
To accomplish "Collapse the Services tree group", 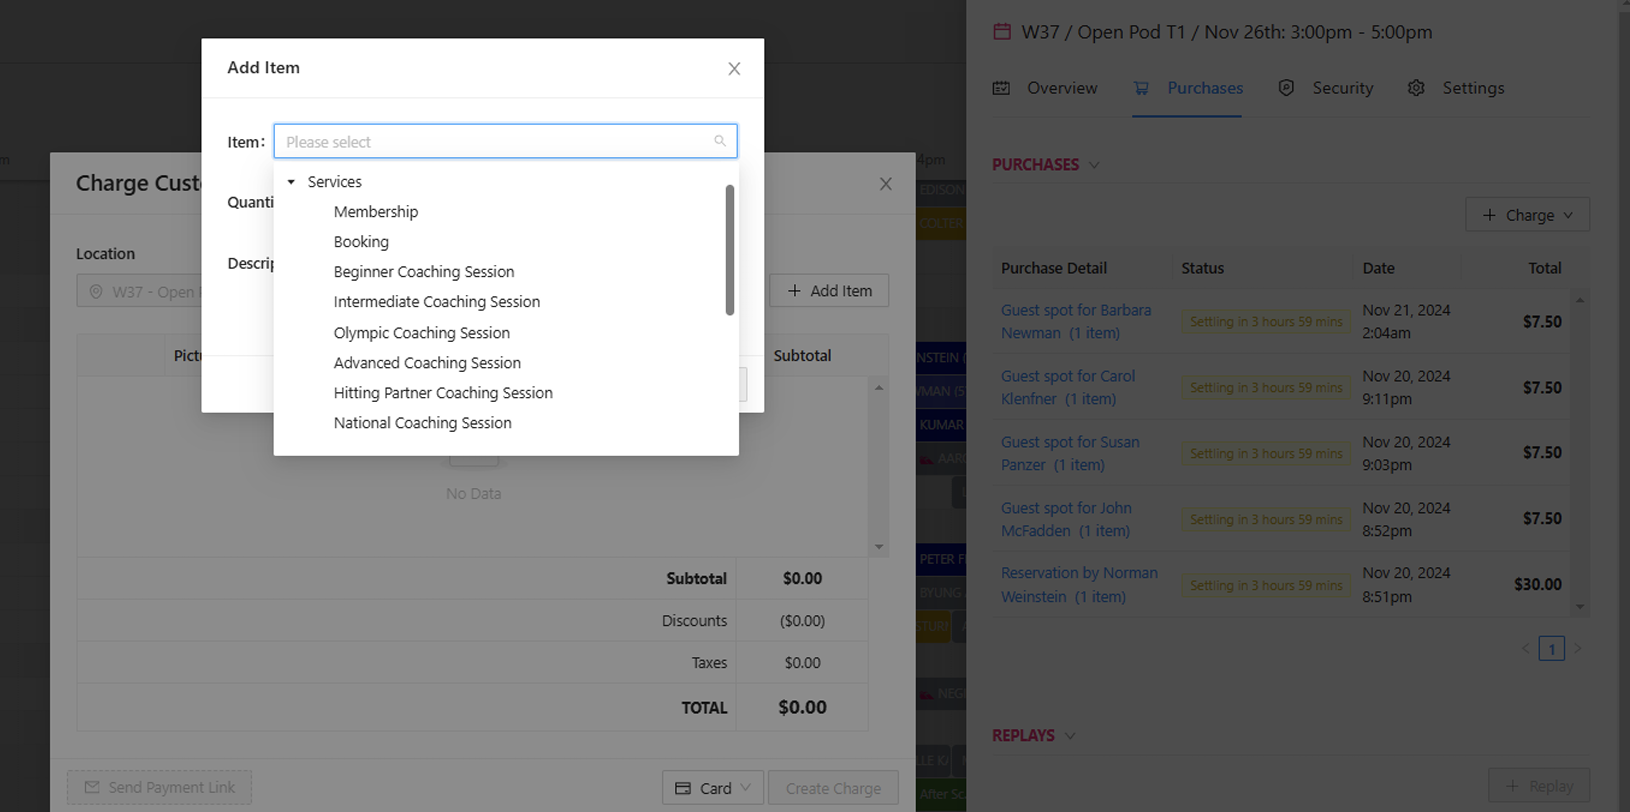I will point(292,182).
